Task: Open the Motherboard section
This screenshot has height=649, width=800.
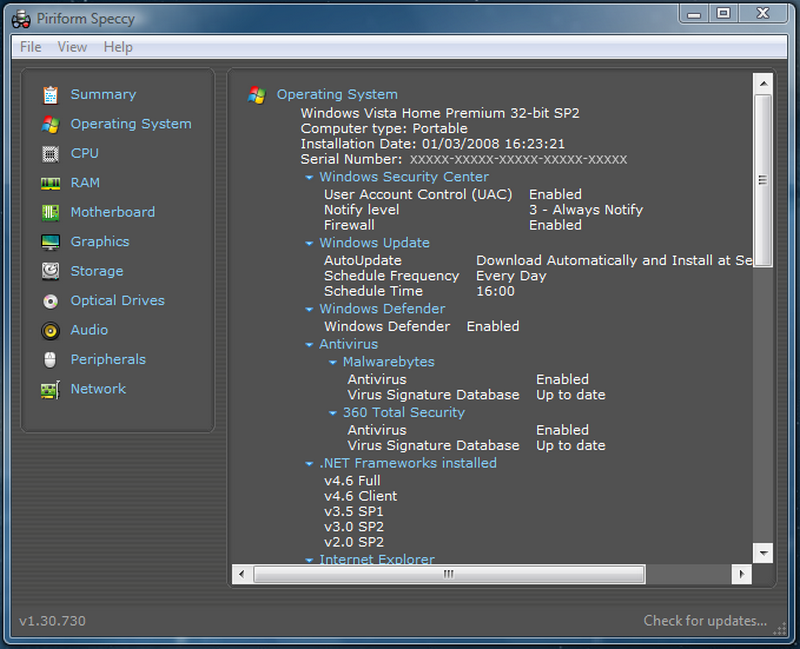Action: [113, 212]
